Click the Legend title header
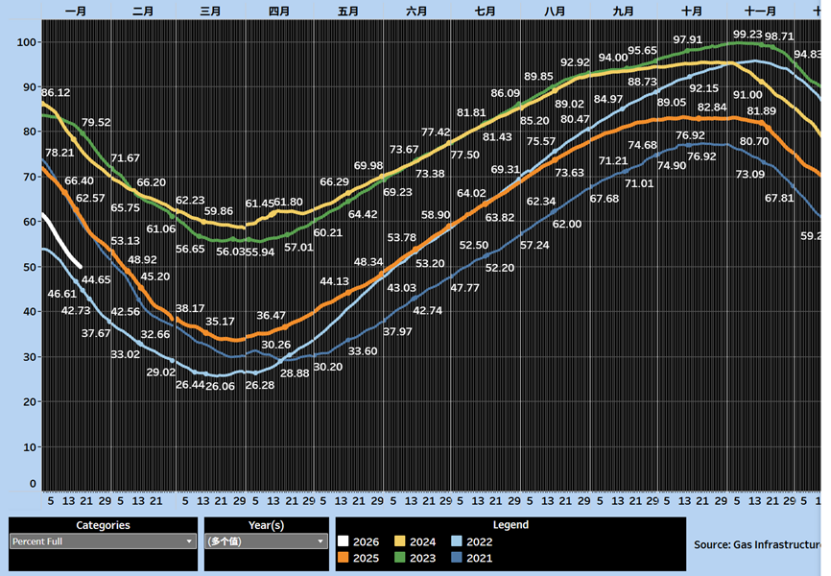This screenshot has height=576, width=831. click(x=510, y=525)
